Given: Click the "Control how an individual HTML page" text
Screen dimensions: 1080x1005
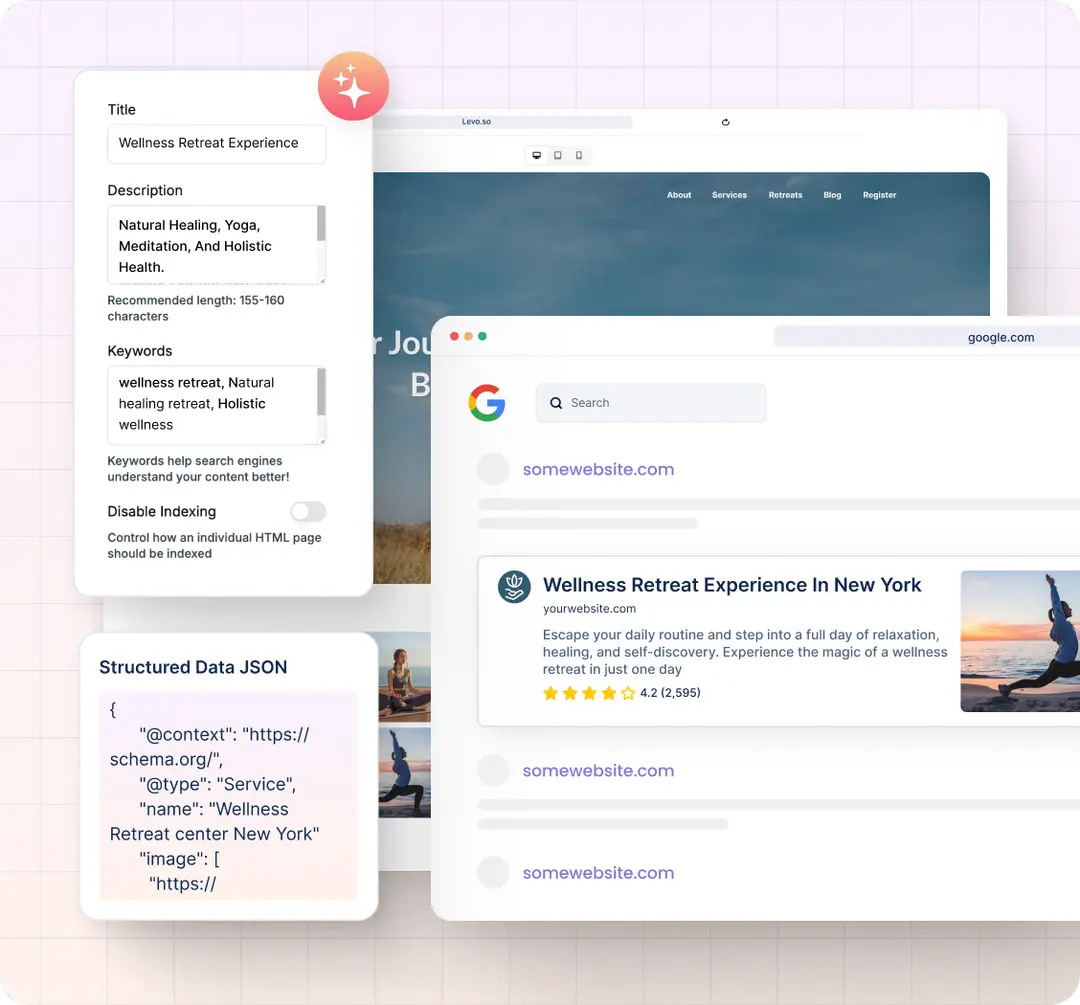Looking at the screenshot, I should tap(214, 545).
